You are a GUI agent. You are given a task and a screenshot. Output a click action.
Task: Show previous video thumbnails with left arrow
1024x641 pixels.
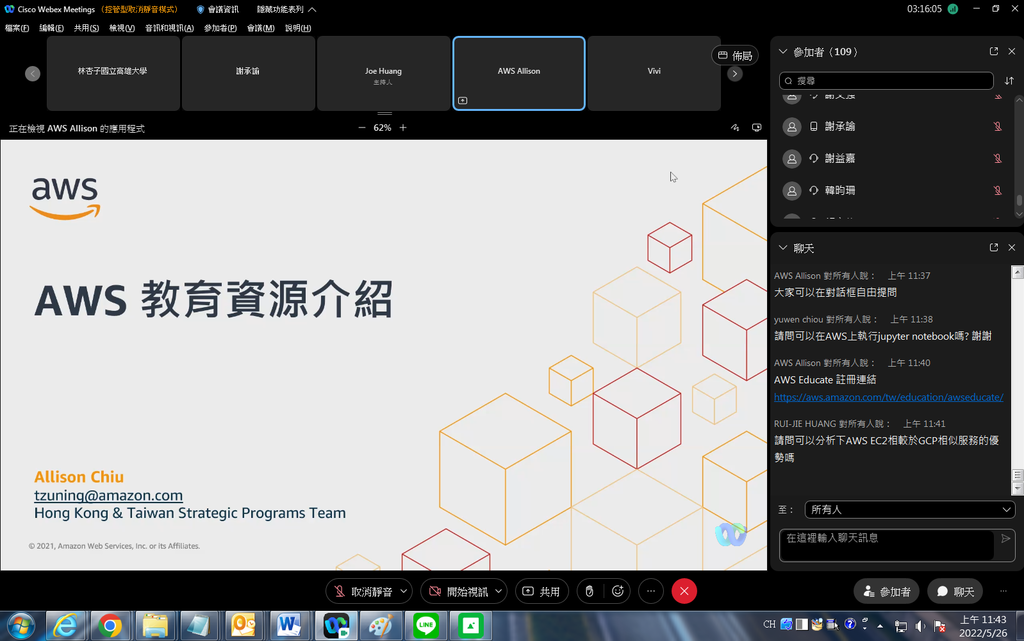(33, 74)
